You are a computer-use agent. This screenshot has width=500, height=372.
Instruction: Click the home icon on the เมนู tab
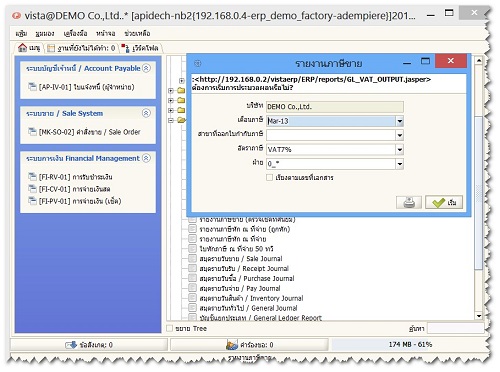[x=22, y=48]
